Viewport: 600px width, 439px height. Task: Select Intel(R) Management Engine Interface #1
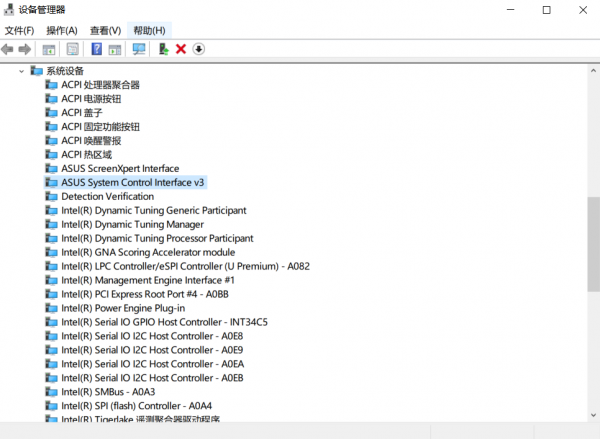148,281
